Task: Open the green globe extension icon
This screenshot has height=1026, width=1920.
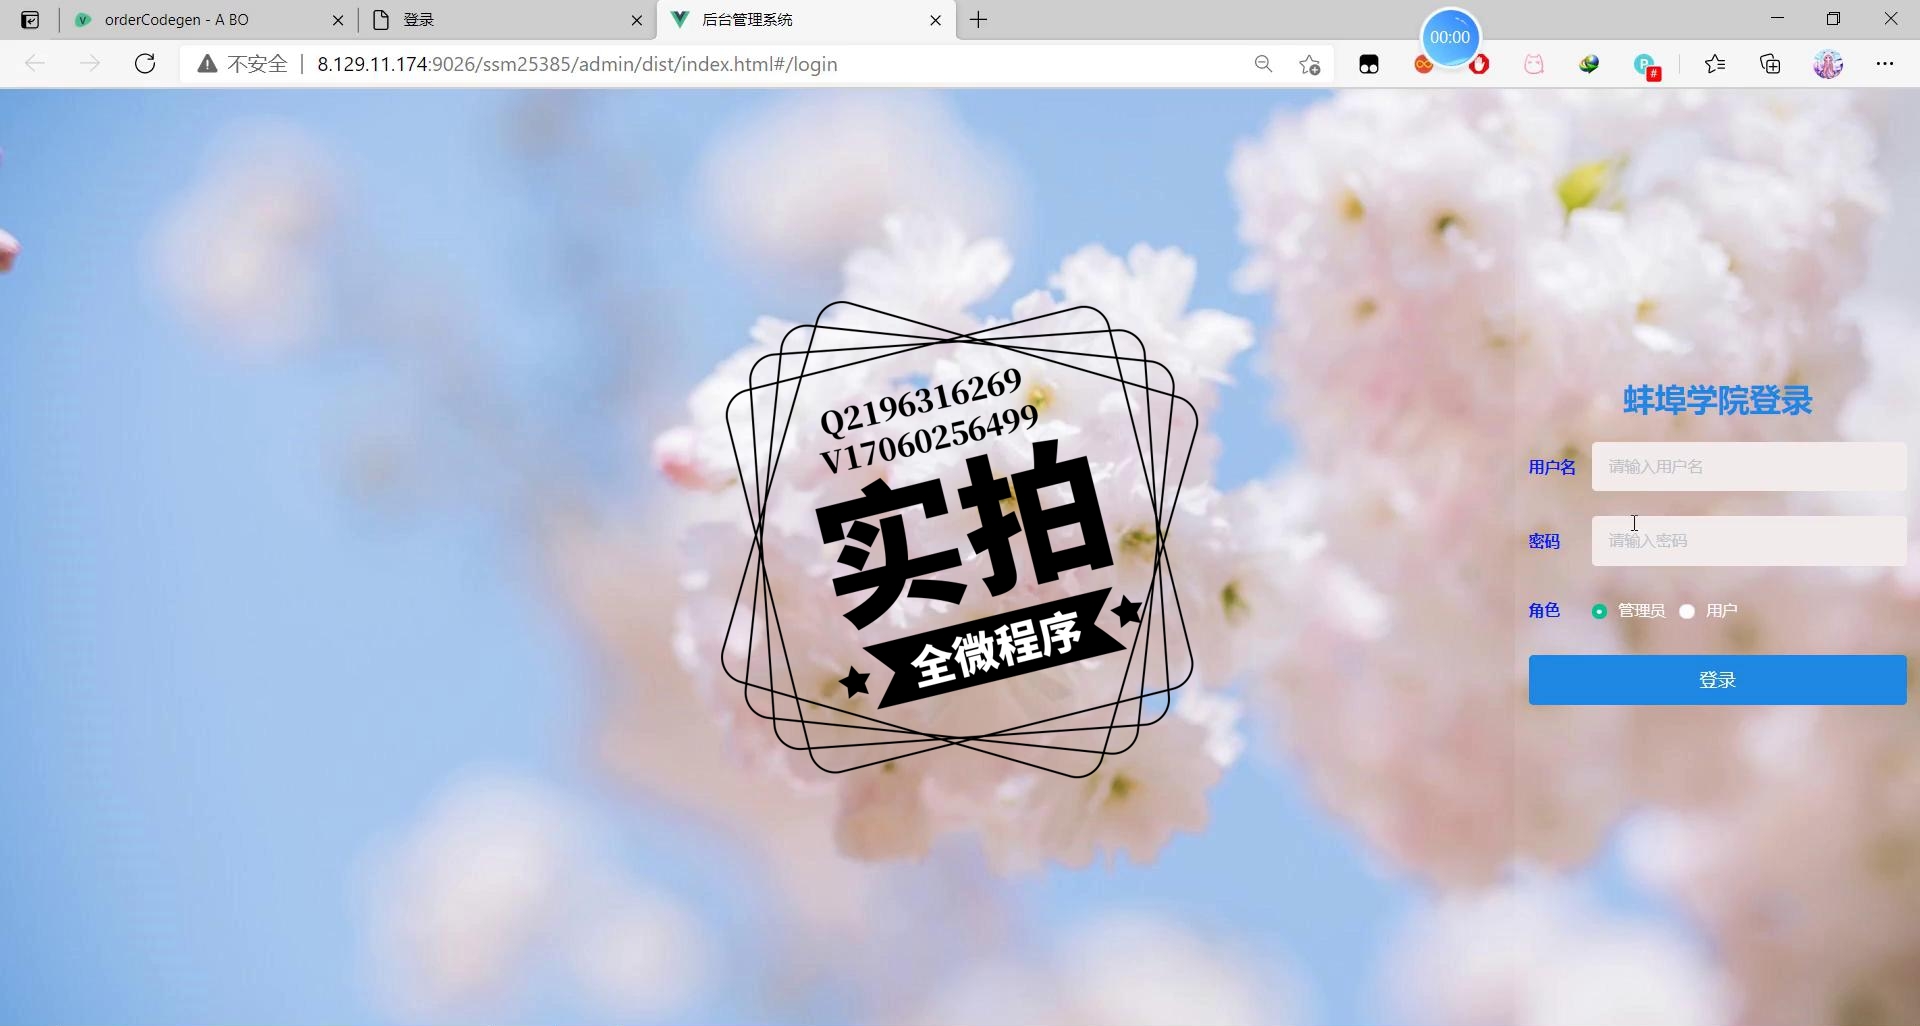Action: pyautogui.click(x=1589, y=65)
